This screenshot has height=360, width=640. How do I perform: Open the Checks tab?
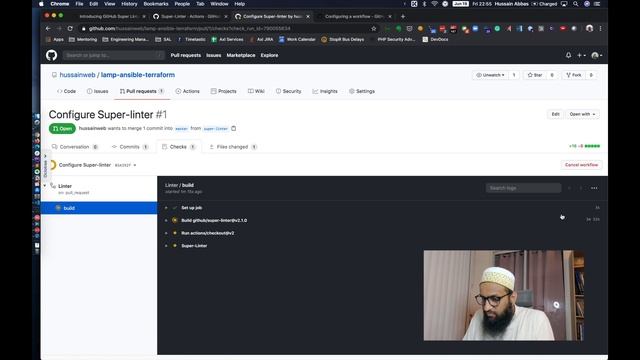(178, 147)
